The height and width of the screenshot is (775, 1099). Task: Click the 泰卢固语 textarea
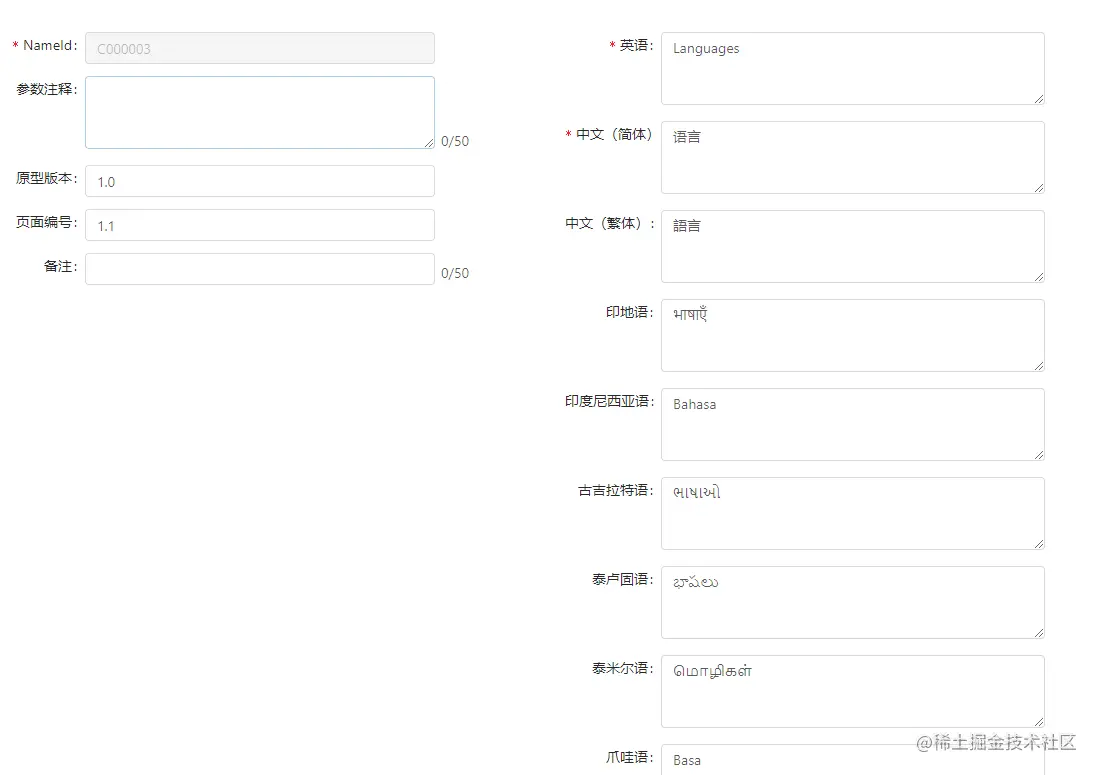click(x=852, y=602)
